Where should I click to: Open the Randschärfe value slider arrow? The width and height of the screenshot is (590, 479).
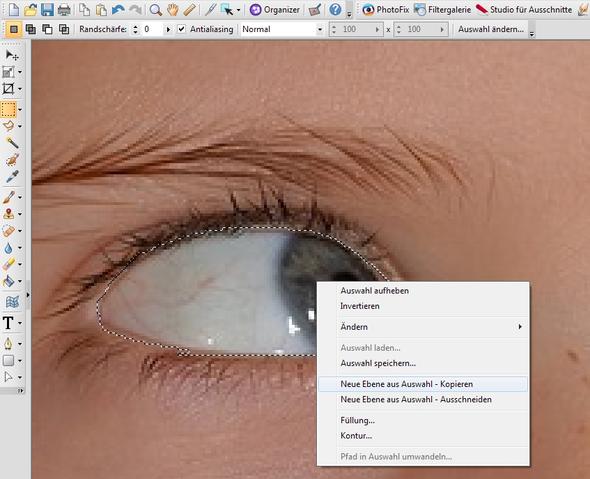coord(168,29)
